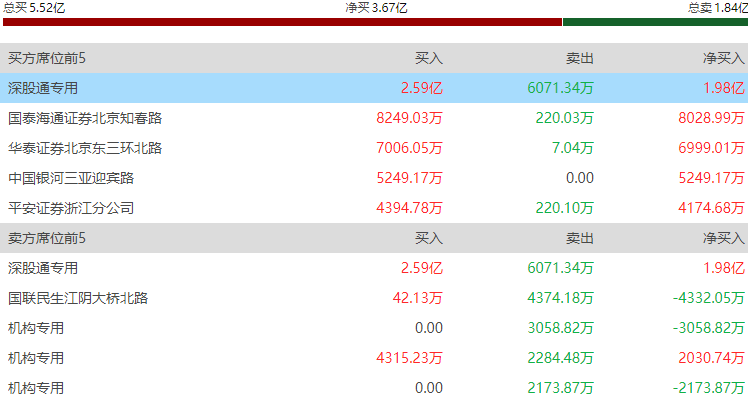Image resolution: width=748 pixels, height=400 pixels.
Task: Click the green sell portion of ratio bar
Action: point(655,22)
